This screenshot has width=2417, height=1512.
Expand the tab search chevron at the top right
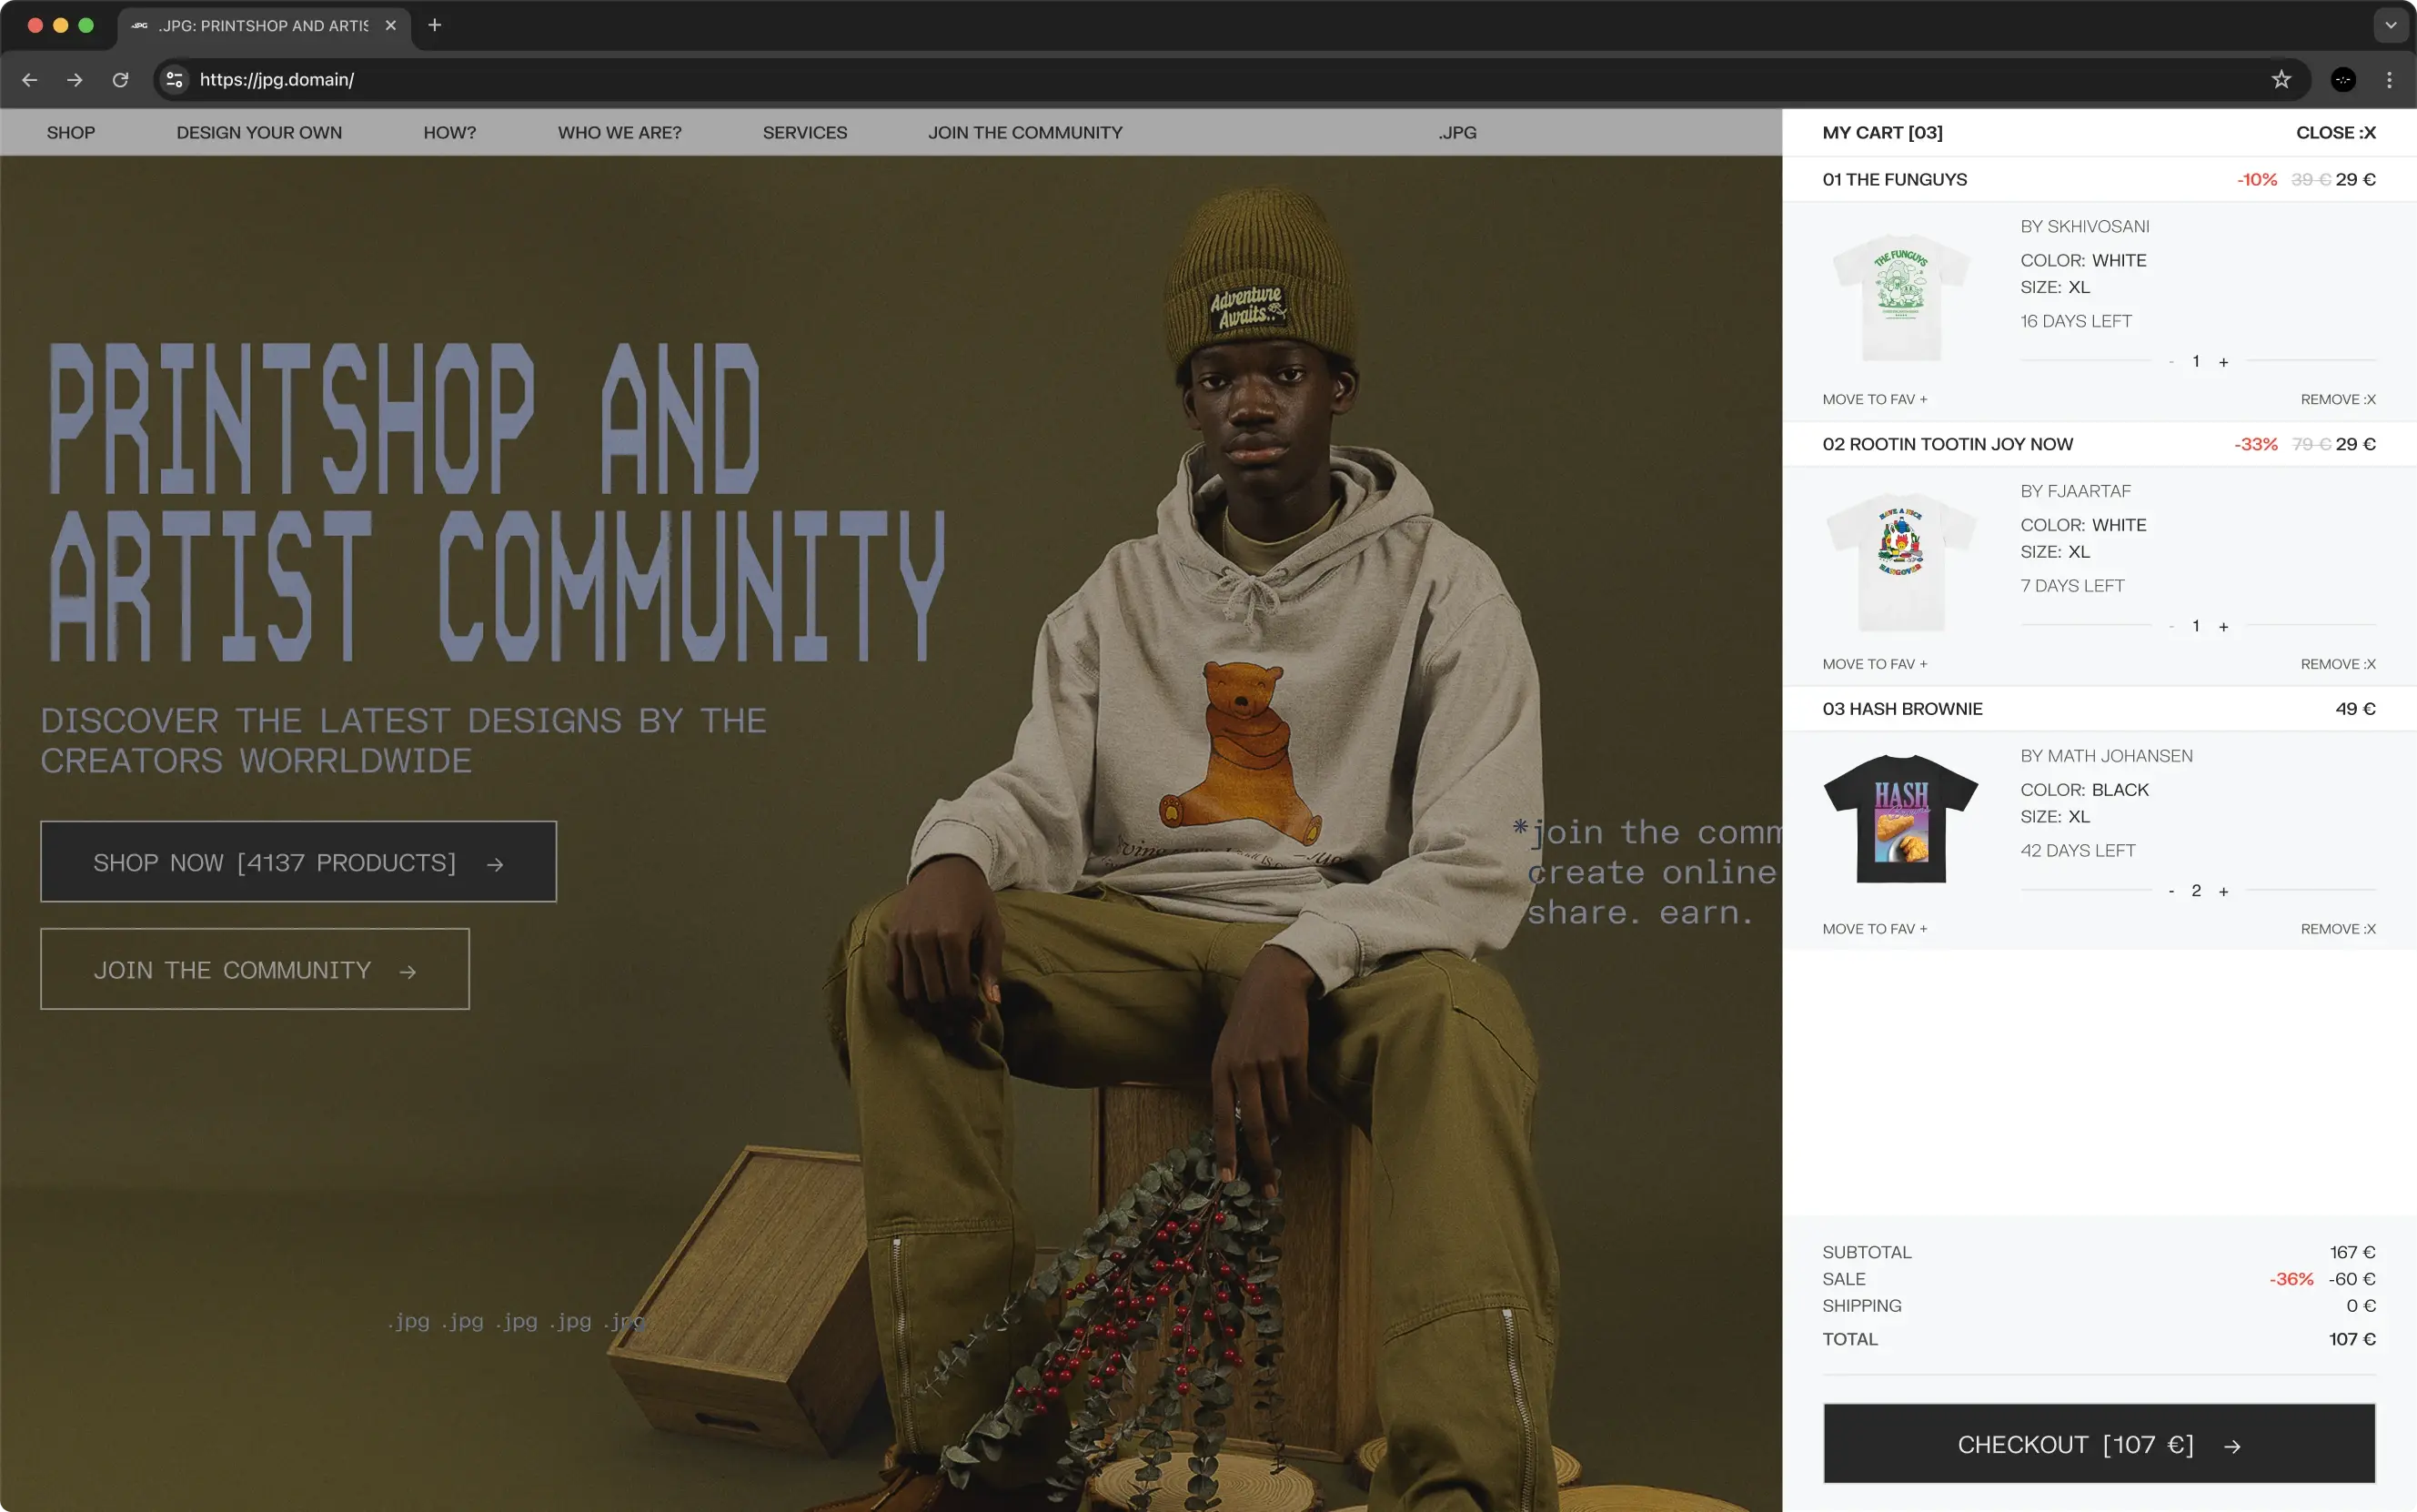pyautogui.click(x=2390, y=25)
